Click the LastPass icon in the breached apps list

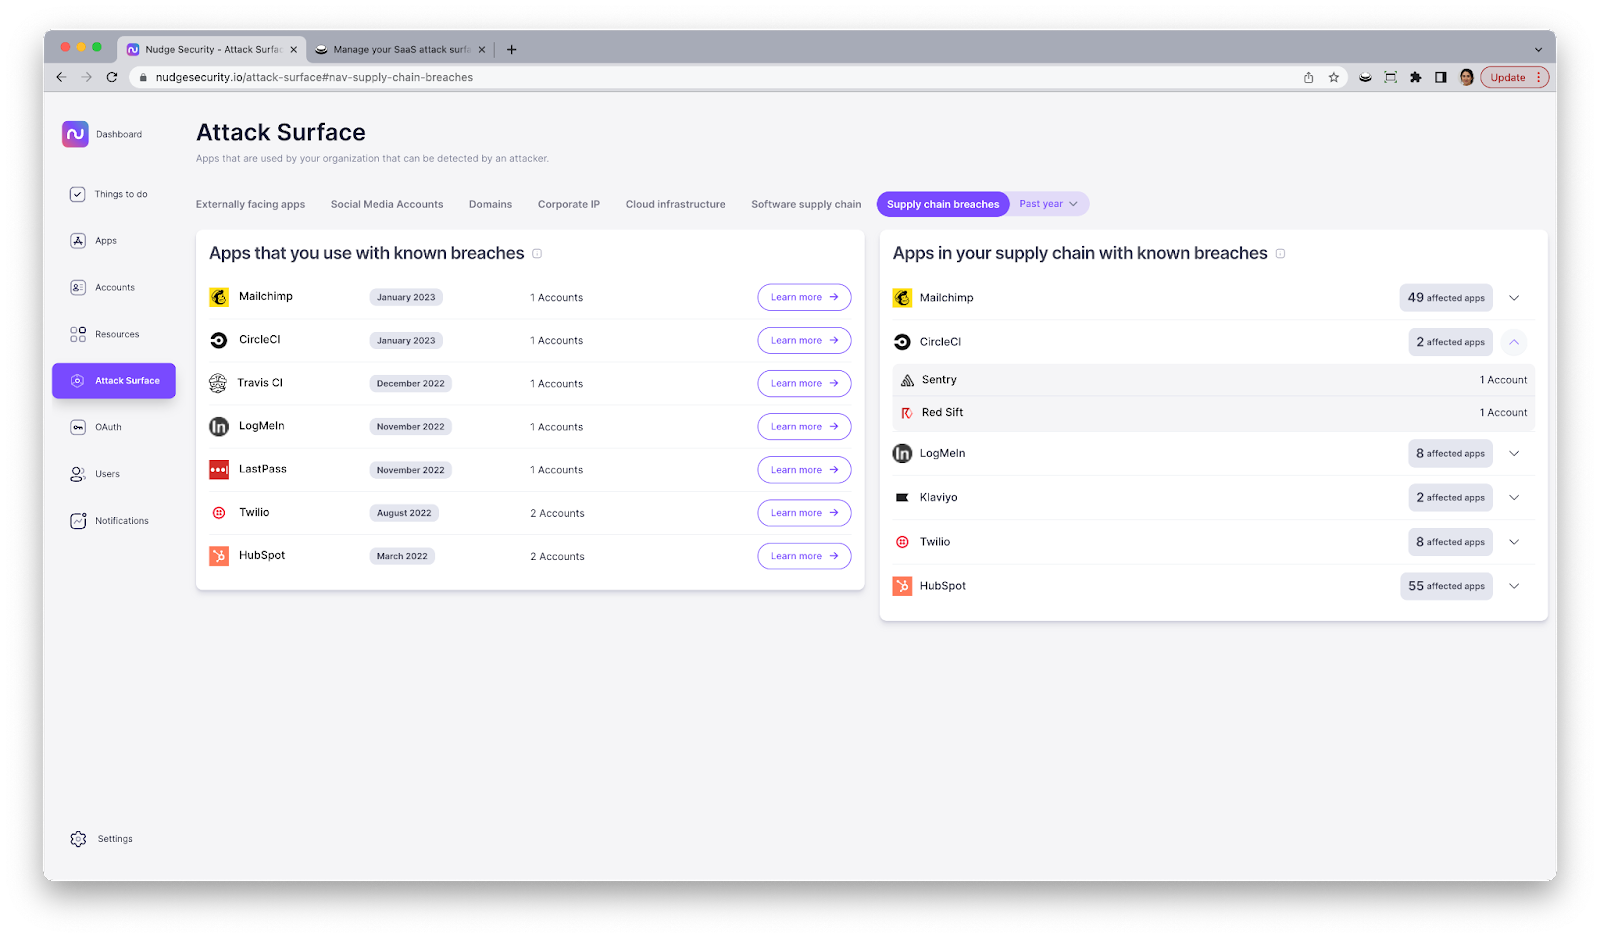tap(220, 469)
